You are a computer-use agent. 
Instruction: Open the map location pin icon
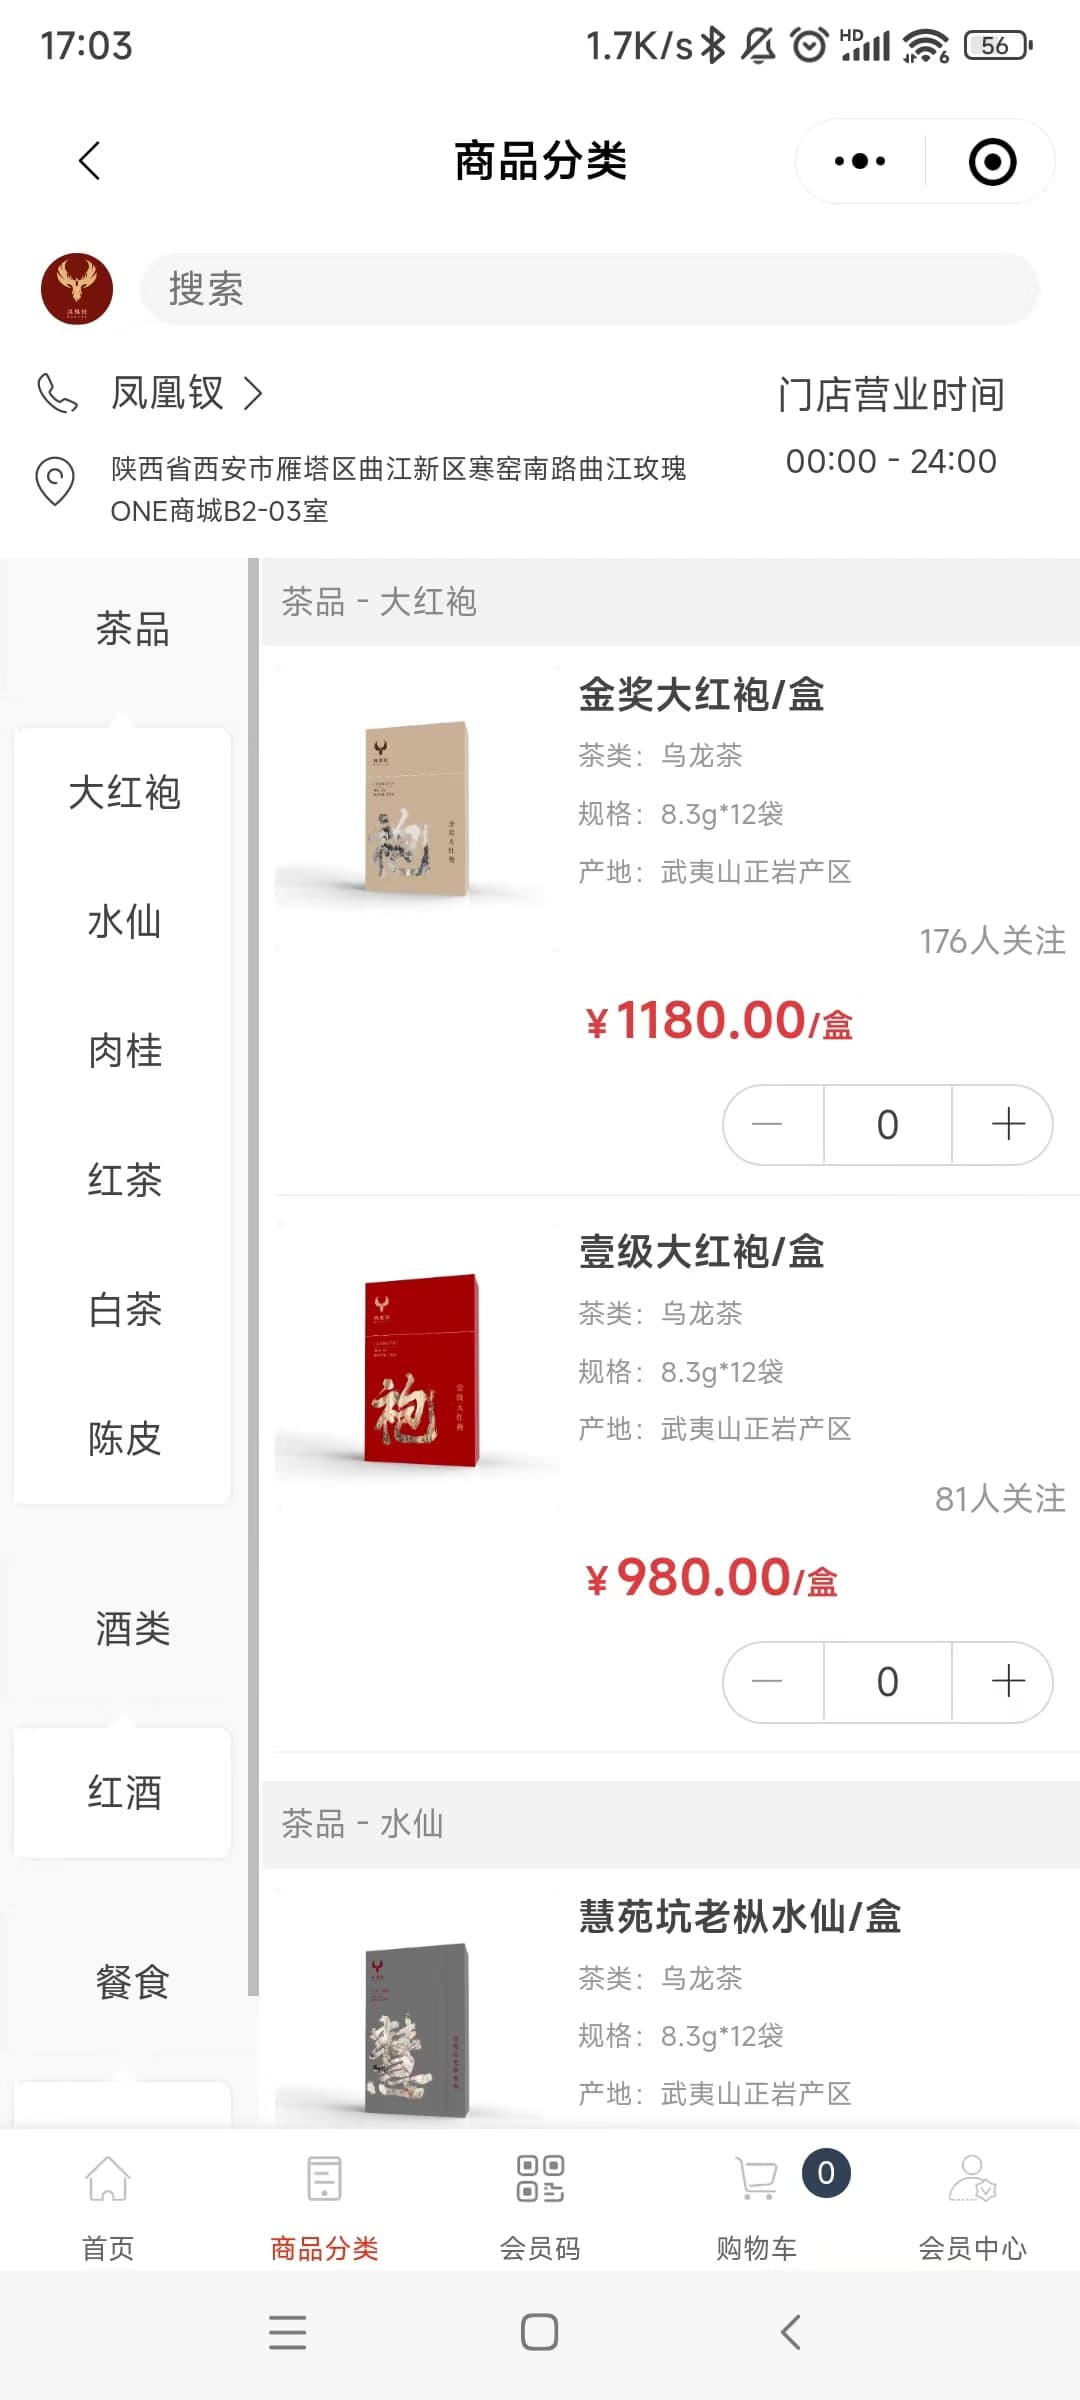pyautogui.click(x=55, y=481)
